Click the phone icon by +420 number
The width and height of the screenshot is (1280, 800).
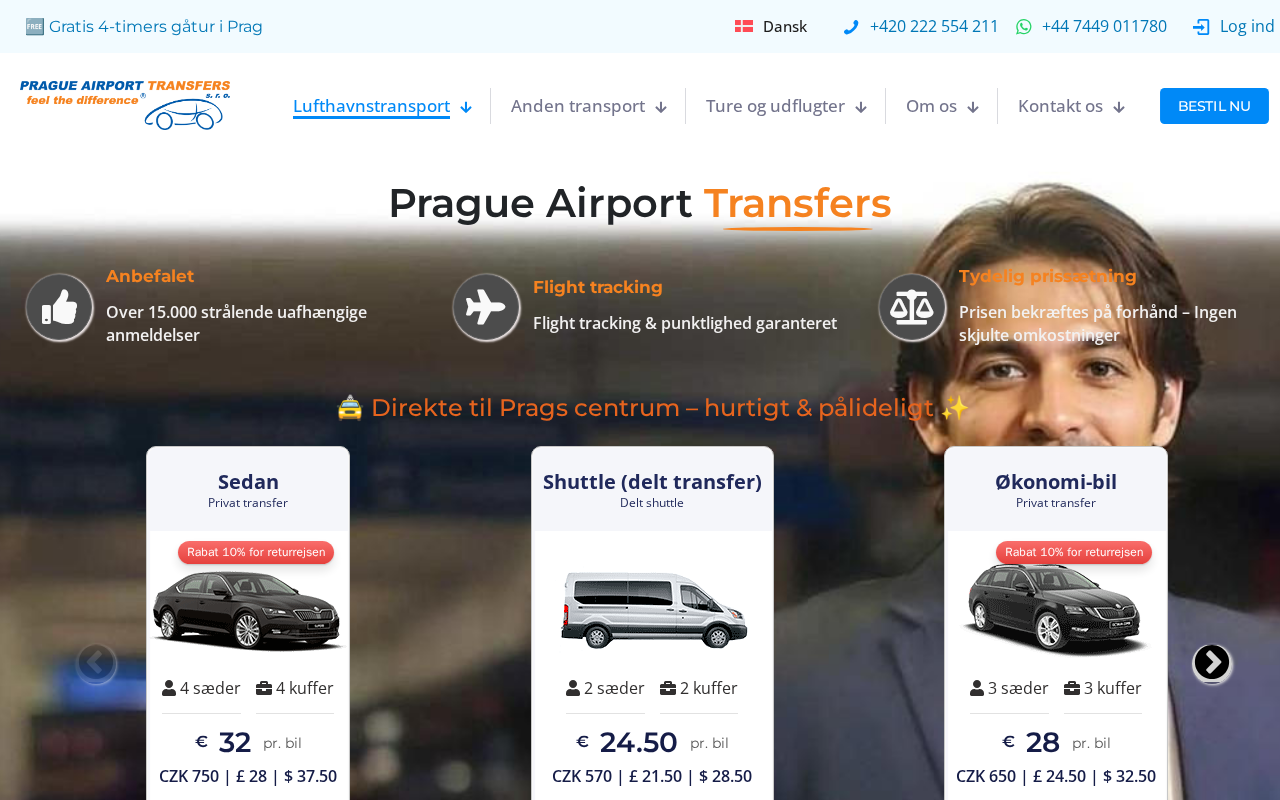pos(851,27)
